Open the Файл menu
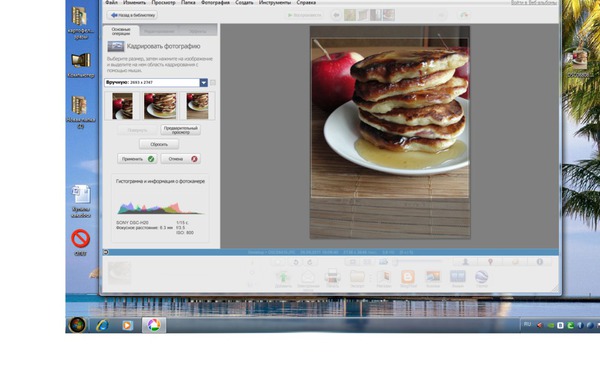600x375 pixels. coord(111,2)
